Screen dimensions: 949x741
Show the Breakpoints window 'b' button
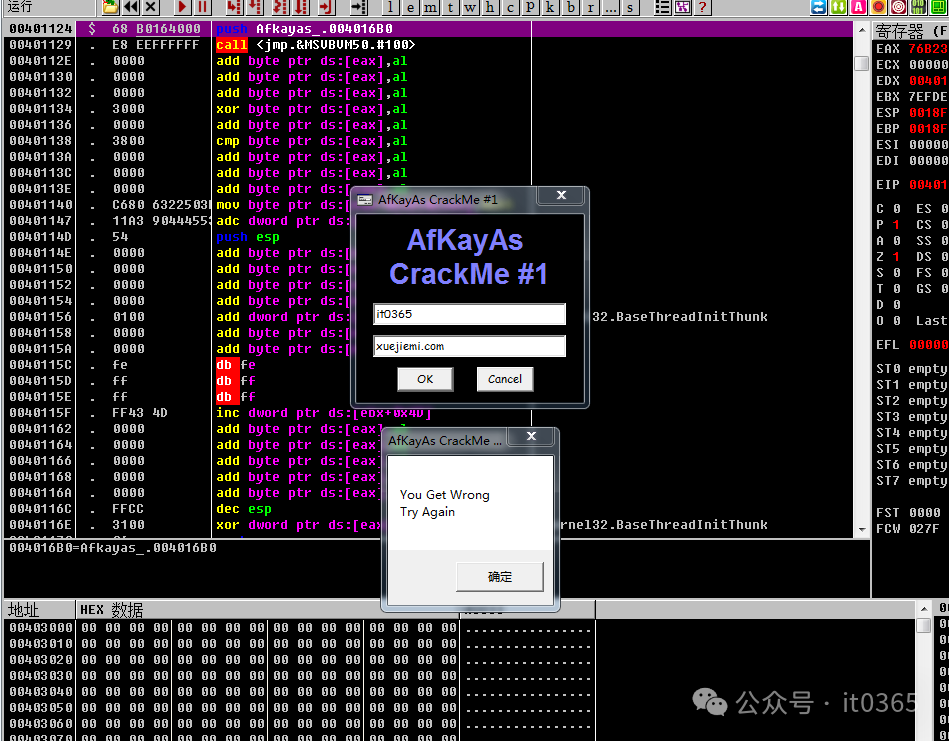570,7
